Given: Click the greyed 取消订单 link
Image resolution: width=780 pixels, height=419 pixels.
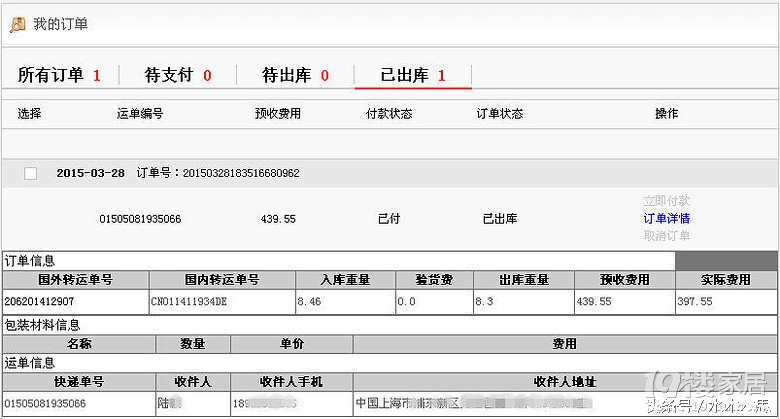Looking at the screenshot, I should point(667,235).
